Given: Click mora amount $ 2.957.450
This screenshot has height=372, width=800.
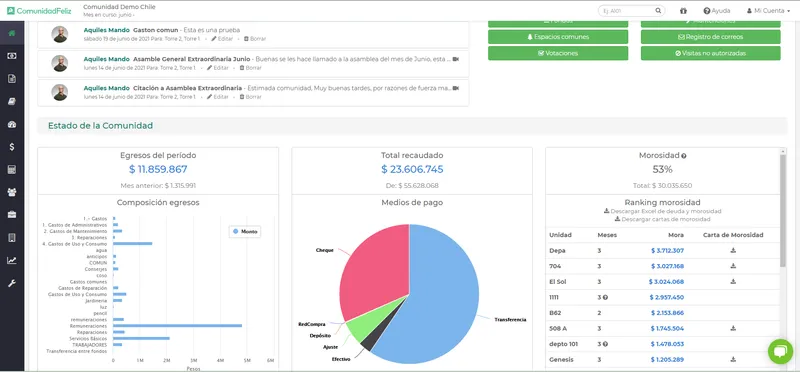Looking at the screenshot, I should (x=666, y=297).
